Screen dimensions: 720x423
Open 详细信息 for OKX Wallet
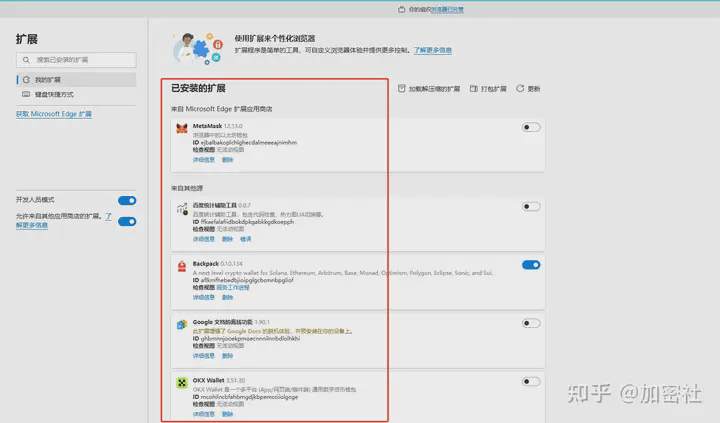[x=203, y=414]
